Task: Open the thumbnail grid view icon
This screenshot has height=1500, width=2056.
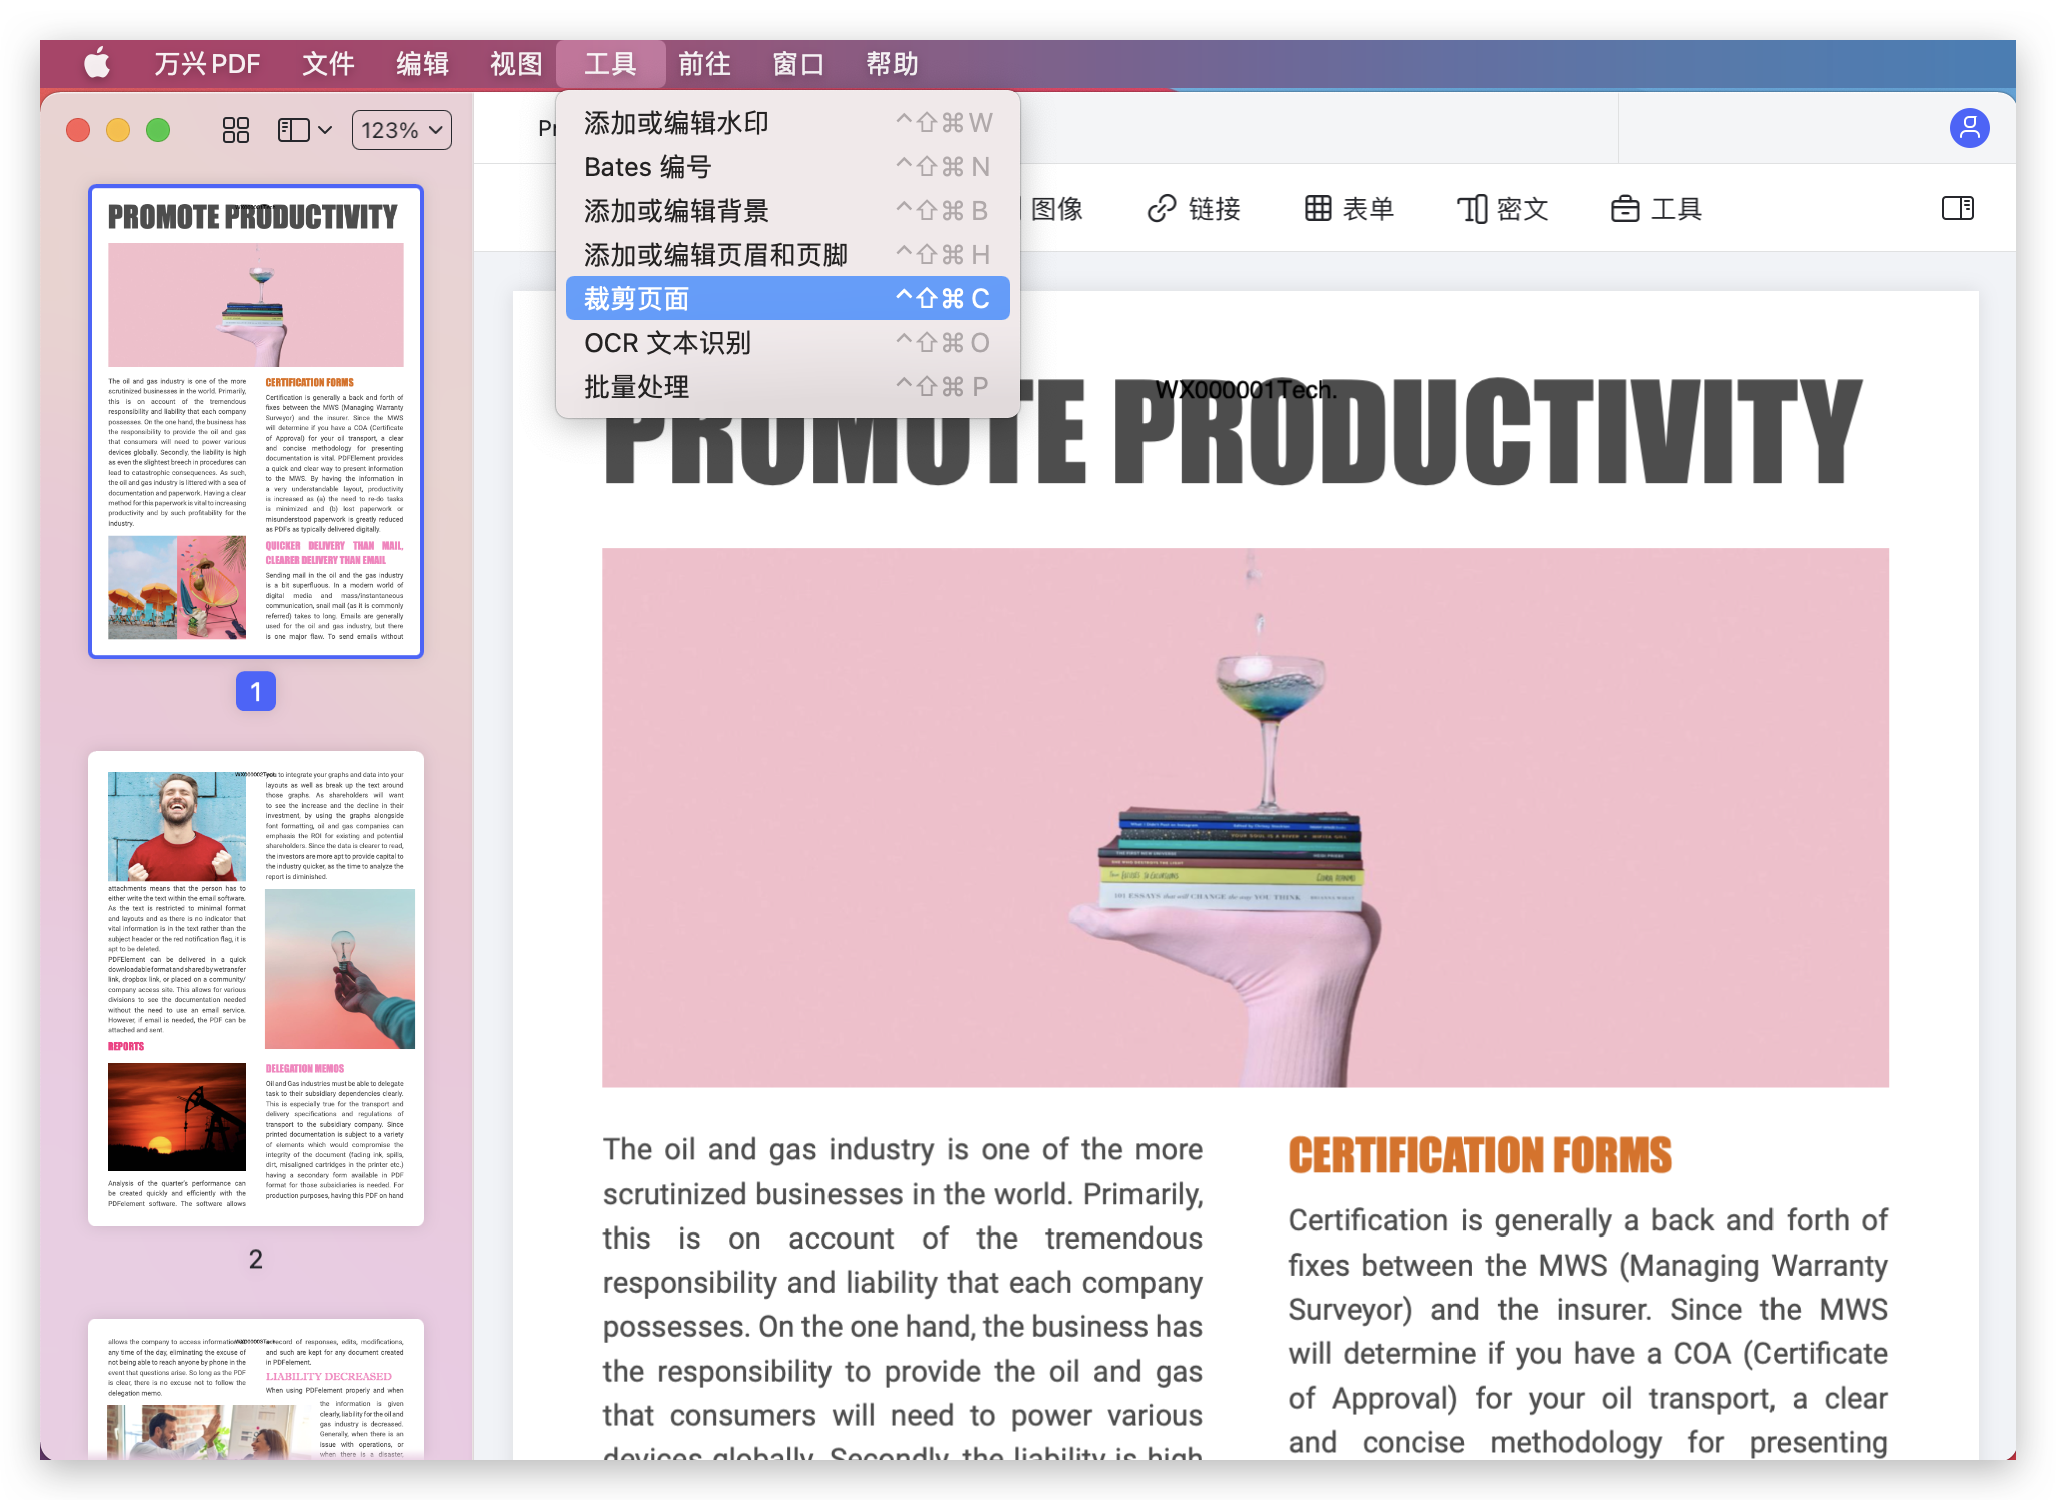Action: 235,130
